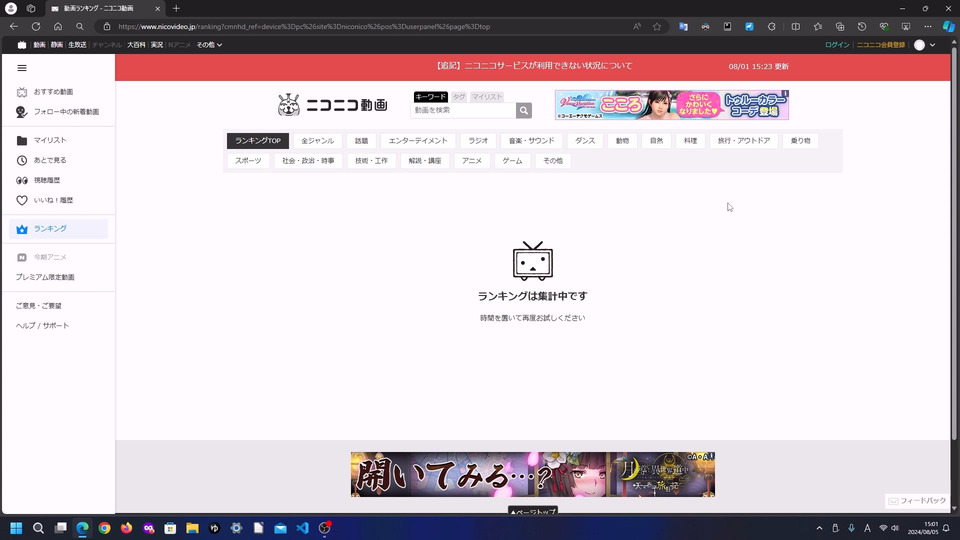Screen dimensions: 960x540
Task: Select the ランキングTOP tab
Action: pos(258,141)
